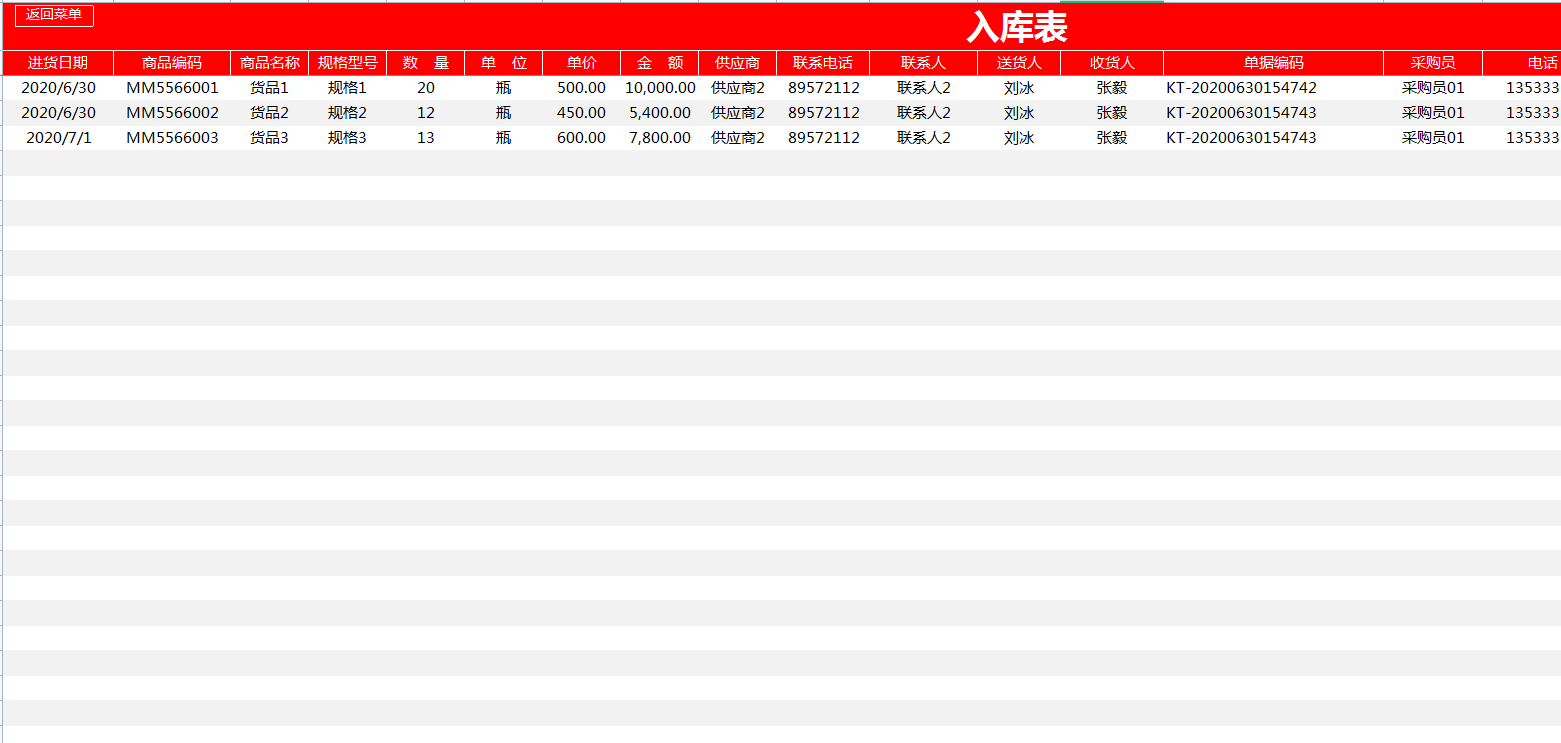Click the 货品2 product name cell
This screenshot has width=1561, height=743.
[x=272, y=112]
